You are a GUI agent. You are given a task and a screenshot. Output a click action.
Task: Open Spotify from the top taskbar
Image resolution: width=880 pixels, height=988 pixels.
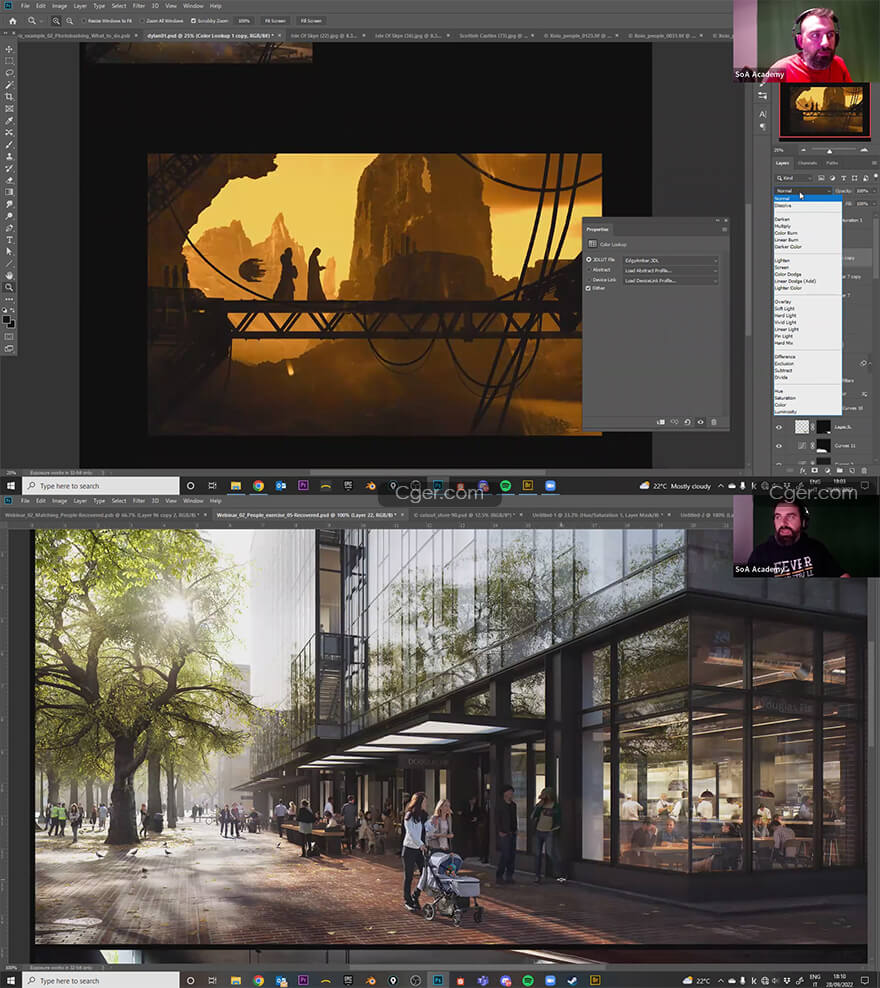[505, 486]
